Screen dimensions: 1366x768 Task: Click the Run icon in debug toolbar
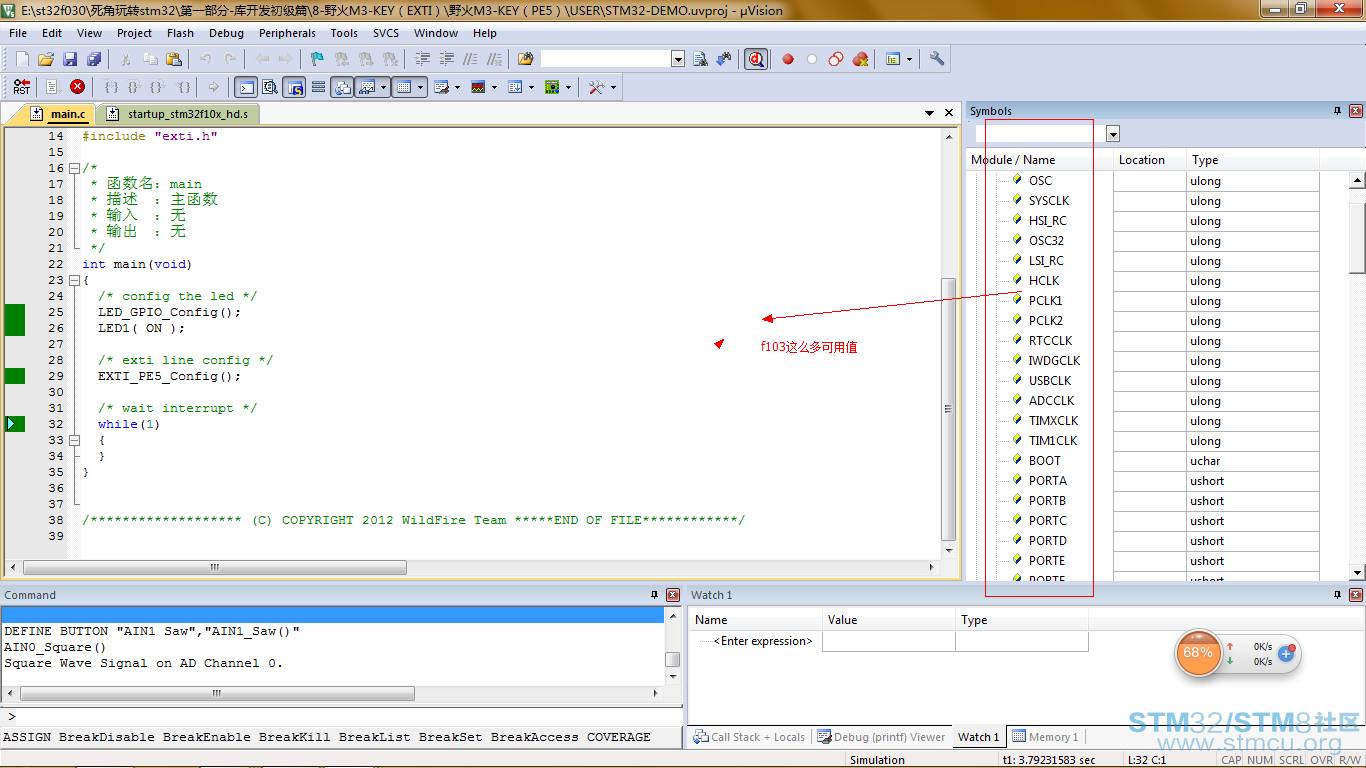coord(53,87)
